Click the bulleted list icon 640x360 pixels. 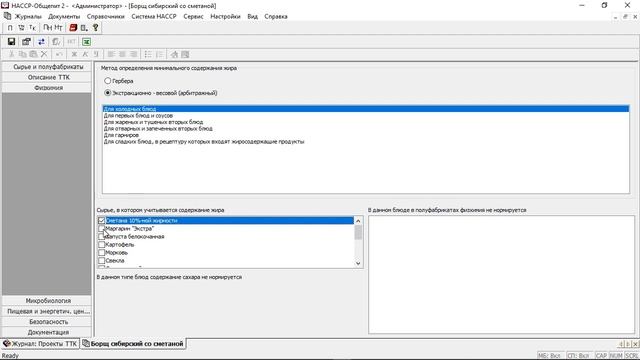click(148, 54)
